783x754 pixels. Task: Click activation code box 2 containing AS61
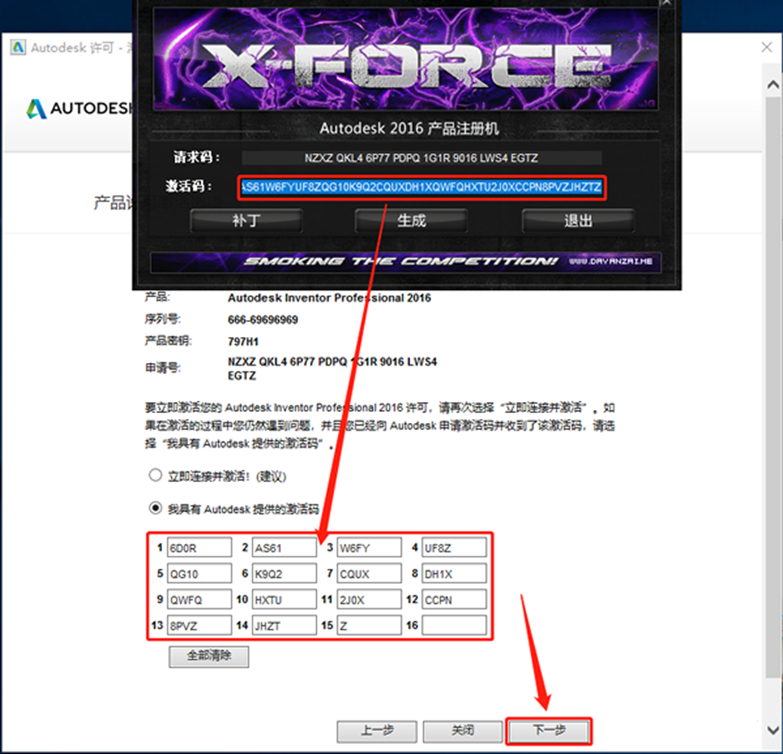click(x=284, y=547)
